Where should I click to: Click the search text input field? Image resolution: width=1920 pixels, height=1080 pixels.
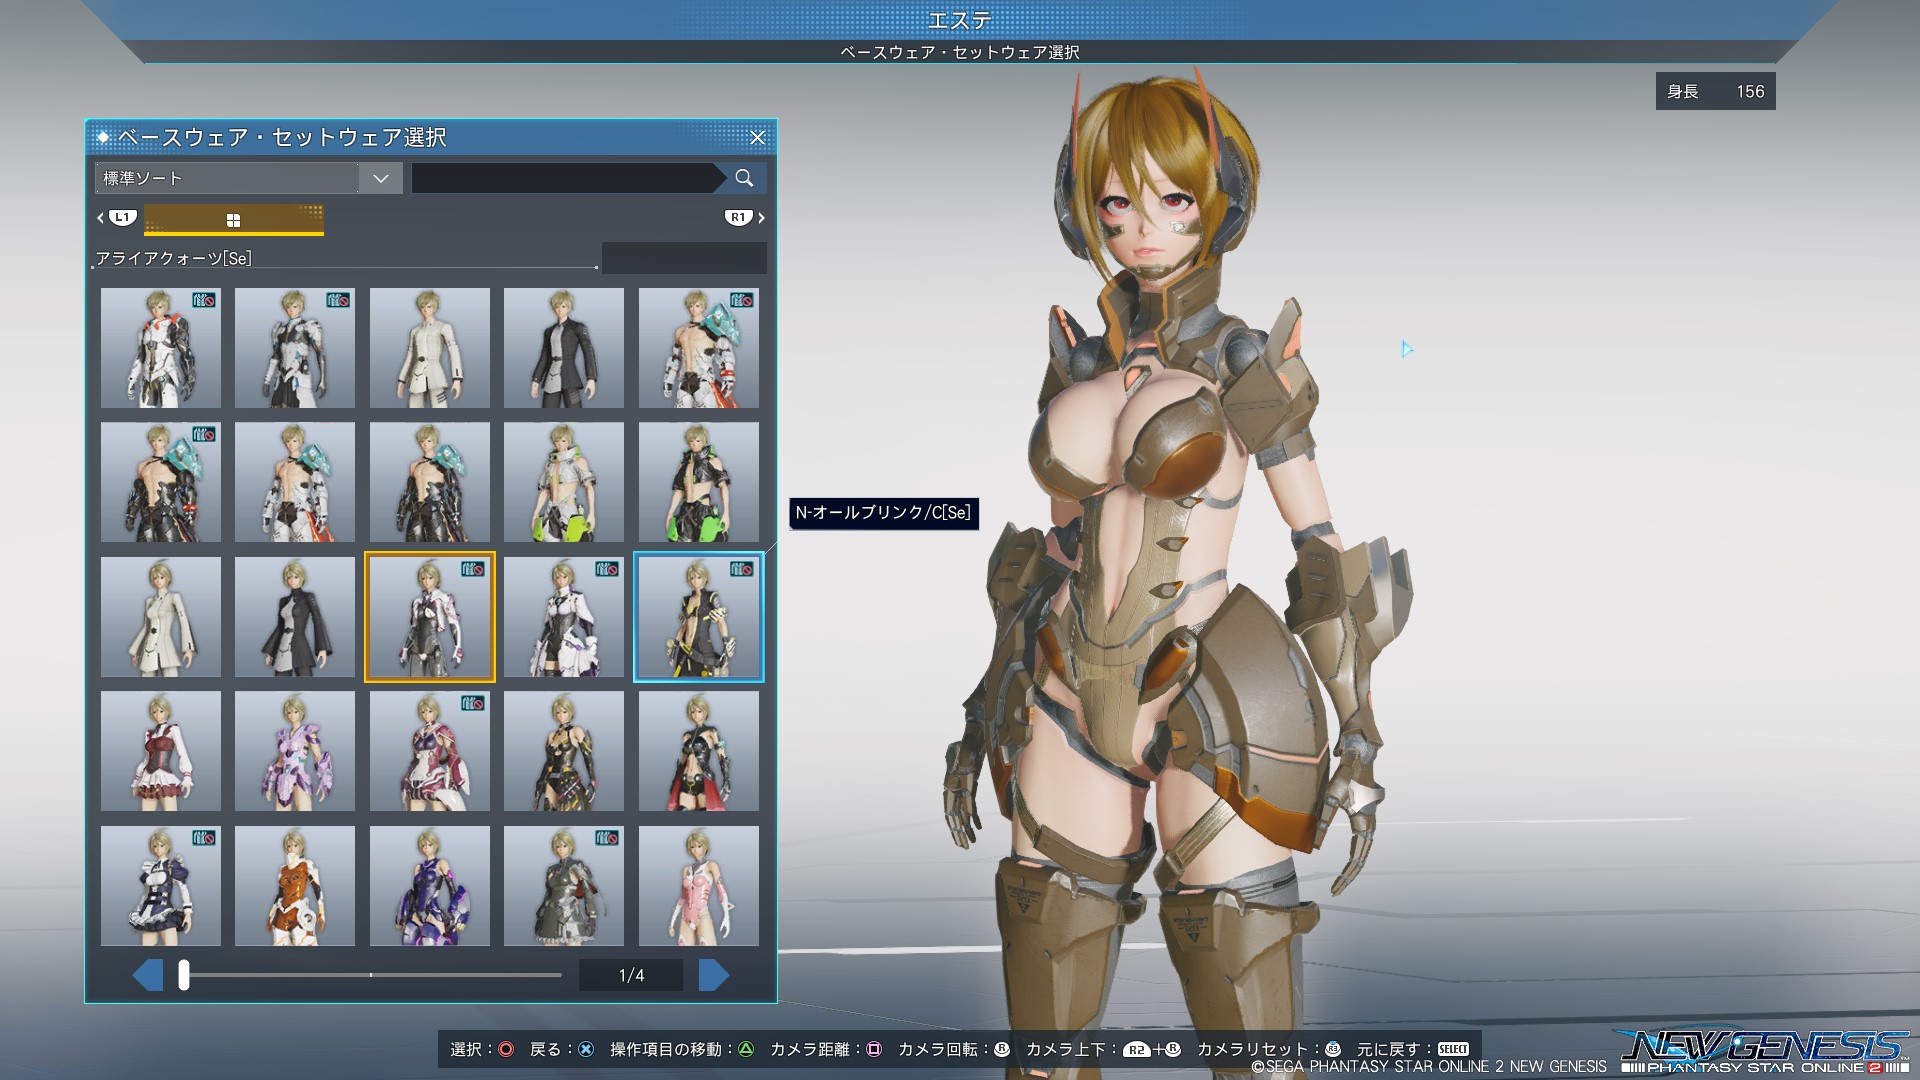pos(564,178)
